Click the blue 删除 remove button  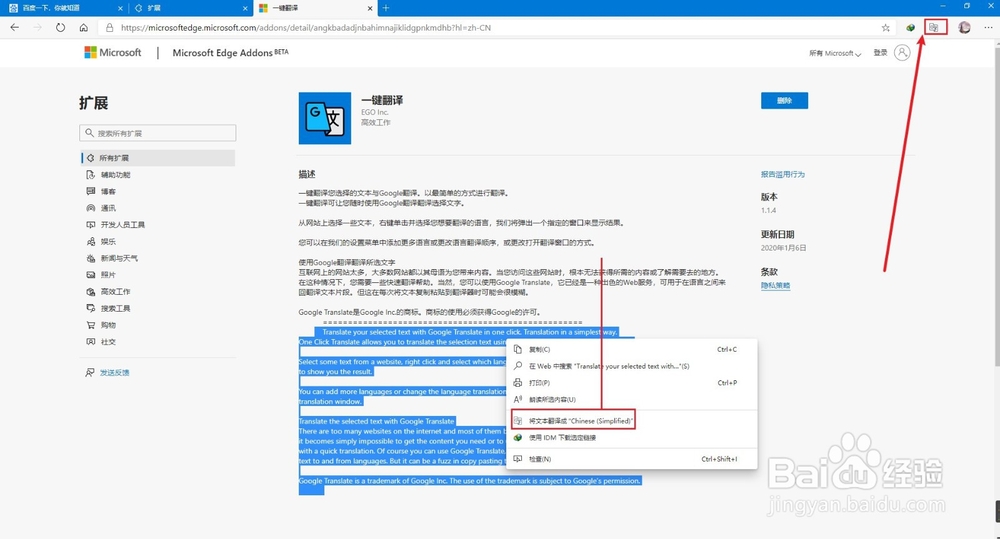coord(784,100)
